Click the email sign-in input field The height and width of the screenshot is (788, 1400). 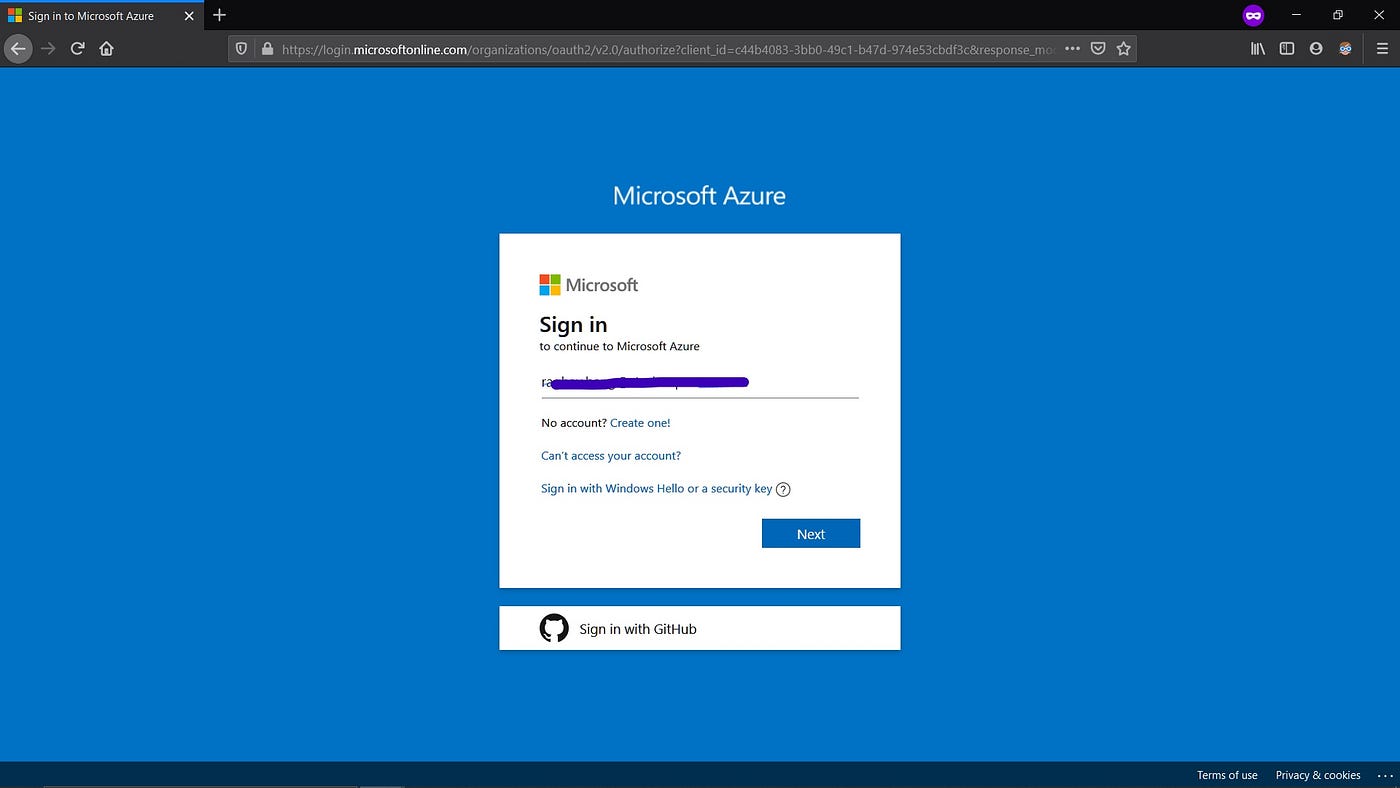pyautogui.click(x=699, y=382)
